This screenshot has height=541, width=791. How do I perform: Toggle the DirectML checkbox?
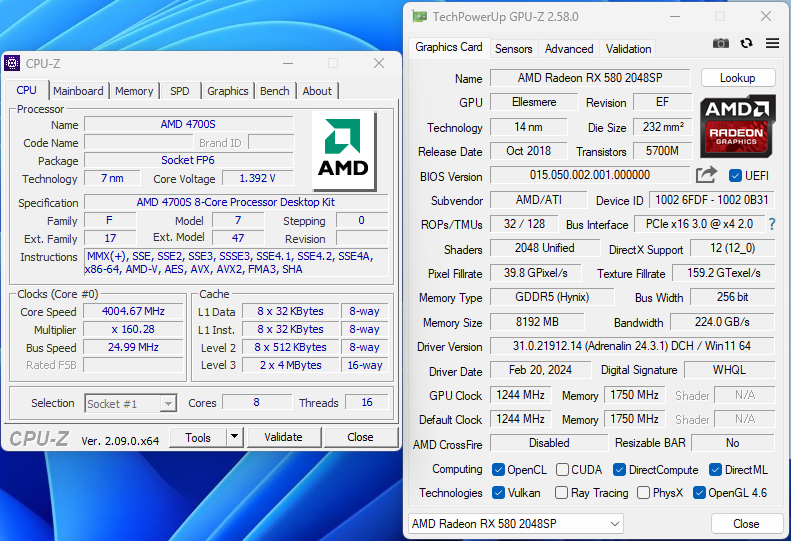click(x=715, y=470)
